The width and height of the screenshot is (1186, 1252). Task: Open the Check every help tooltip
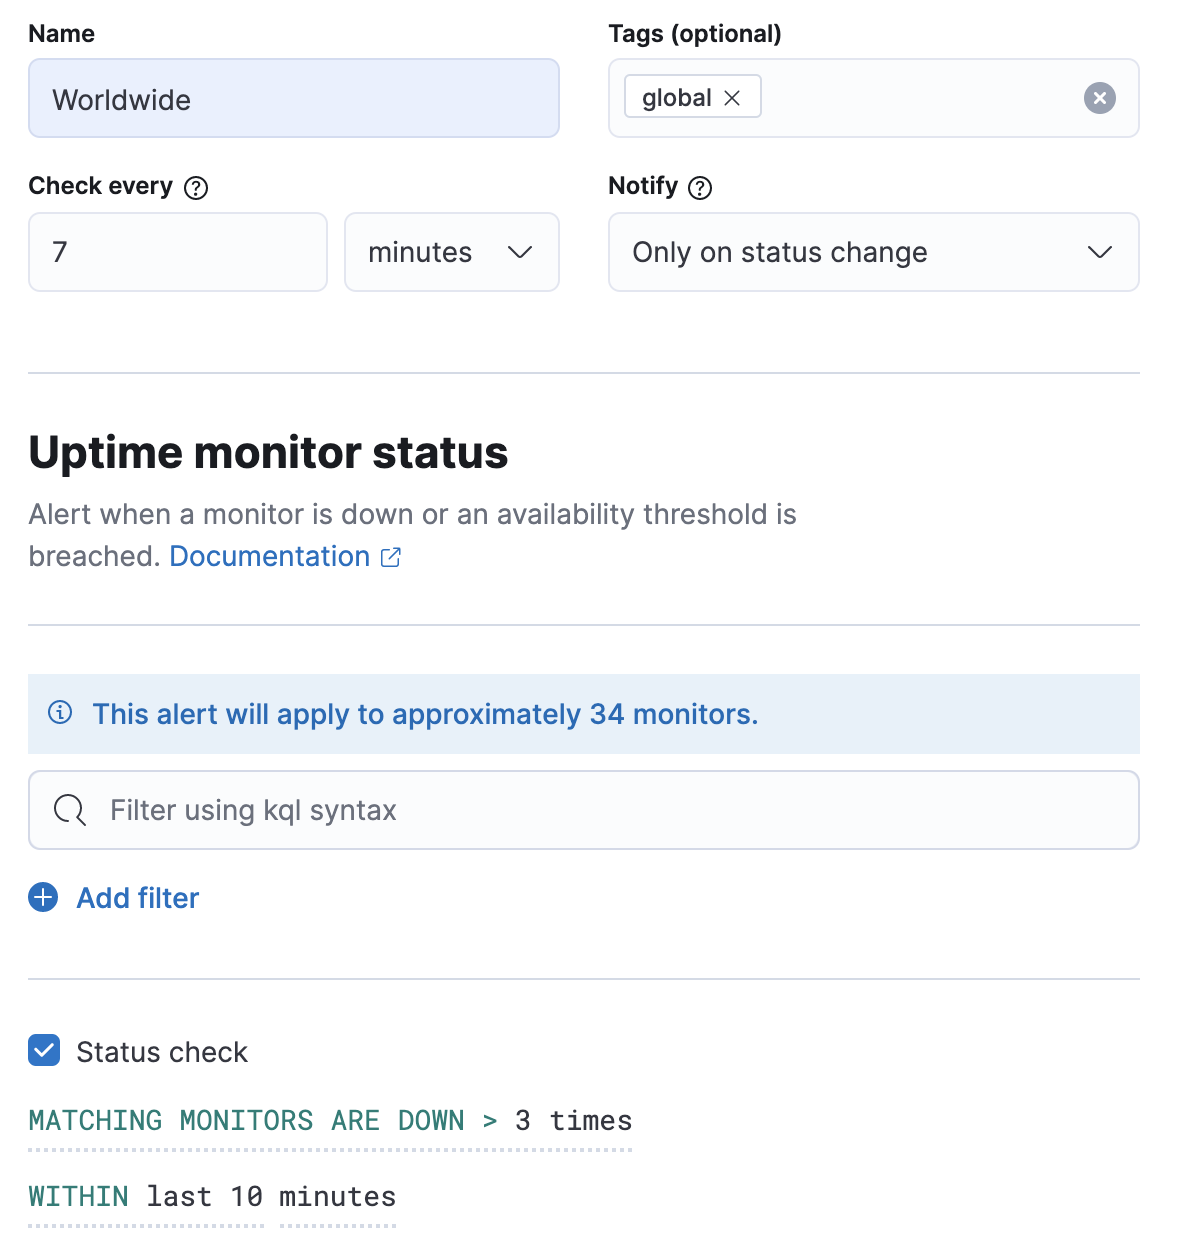click(x=197, y=187)
